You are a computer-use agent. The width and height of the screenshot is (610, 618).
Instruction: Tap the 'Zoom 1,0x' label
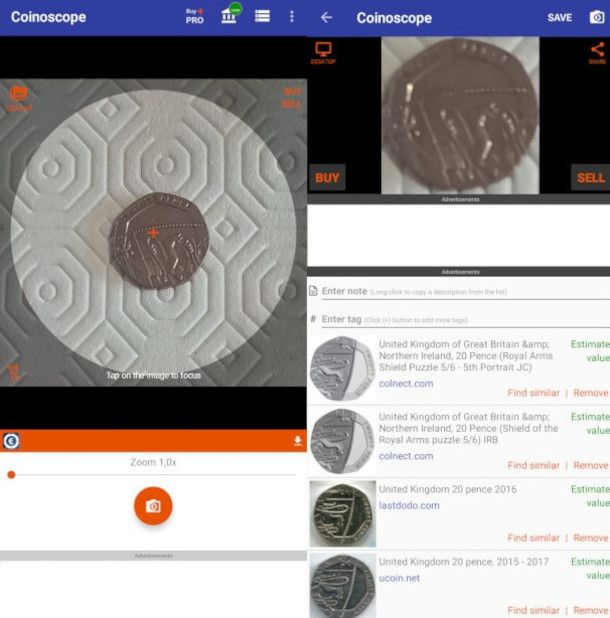tap(153, 462)
